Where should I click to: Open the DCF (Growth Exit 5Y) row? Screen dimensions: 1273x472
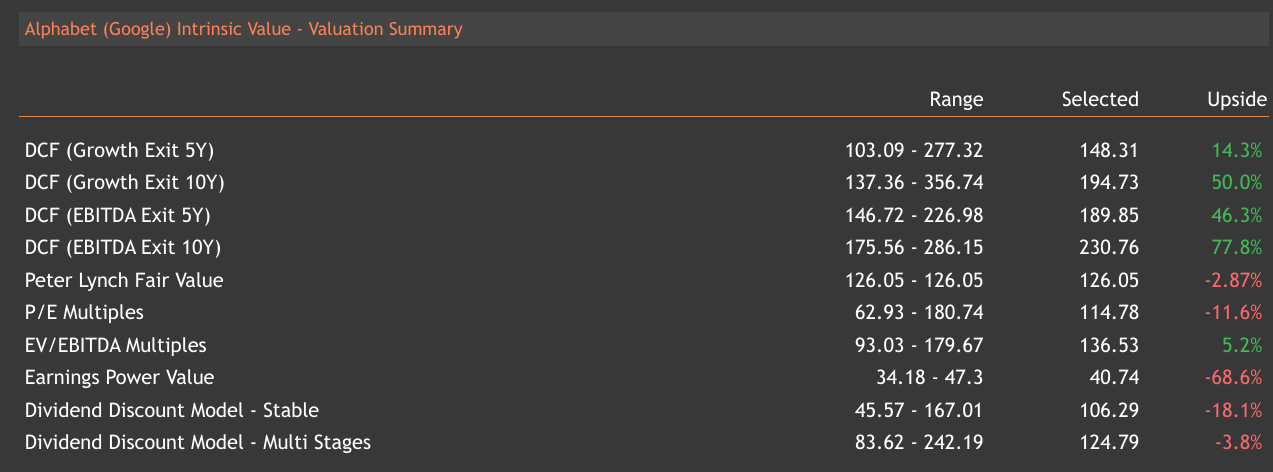click(120, 151)
